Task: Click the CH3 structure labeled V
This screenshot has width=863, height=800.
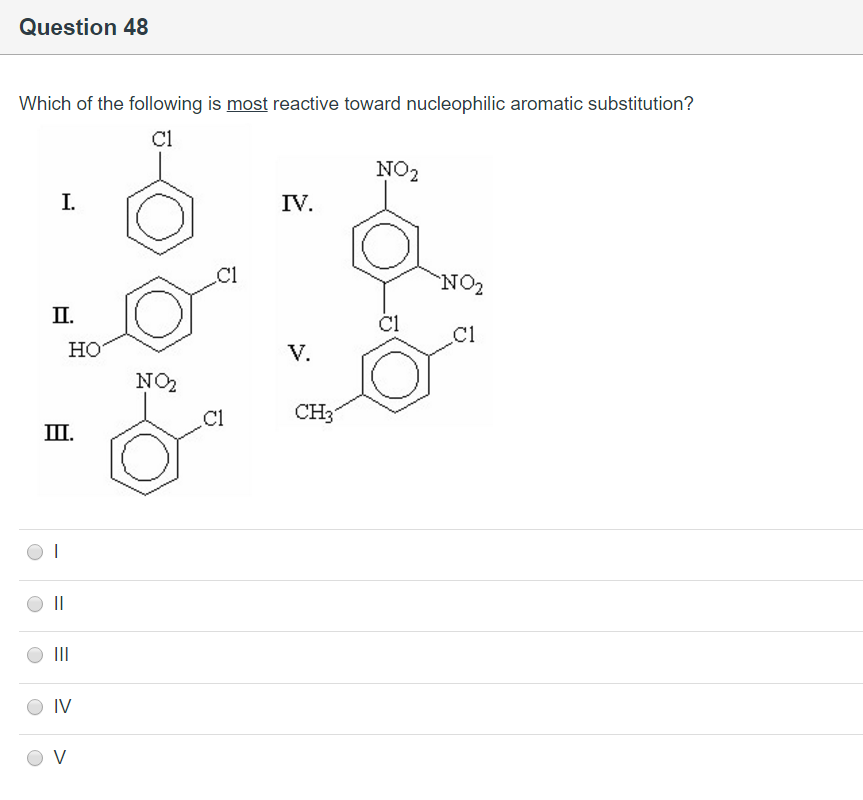Action: point(393,377)
